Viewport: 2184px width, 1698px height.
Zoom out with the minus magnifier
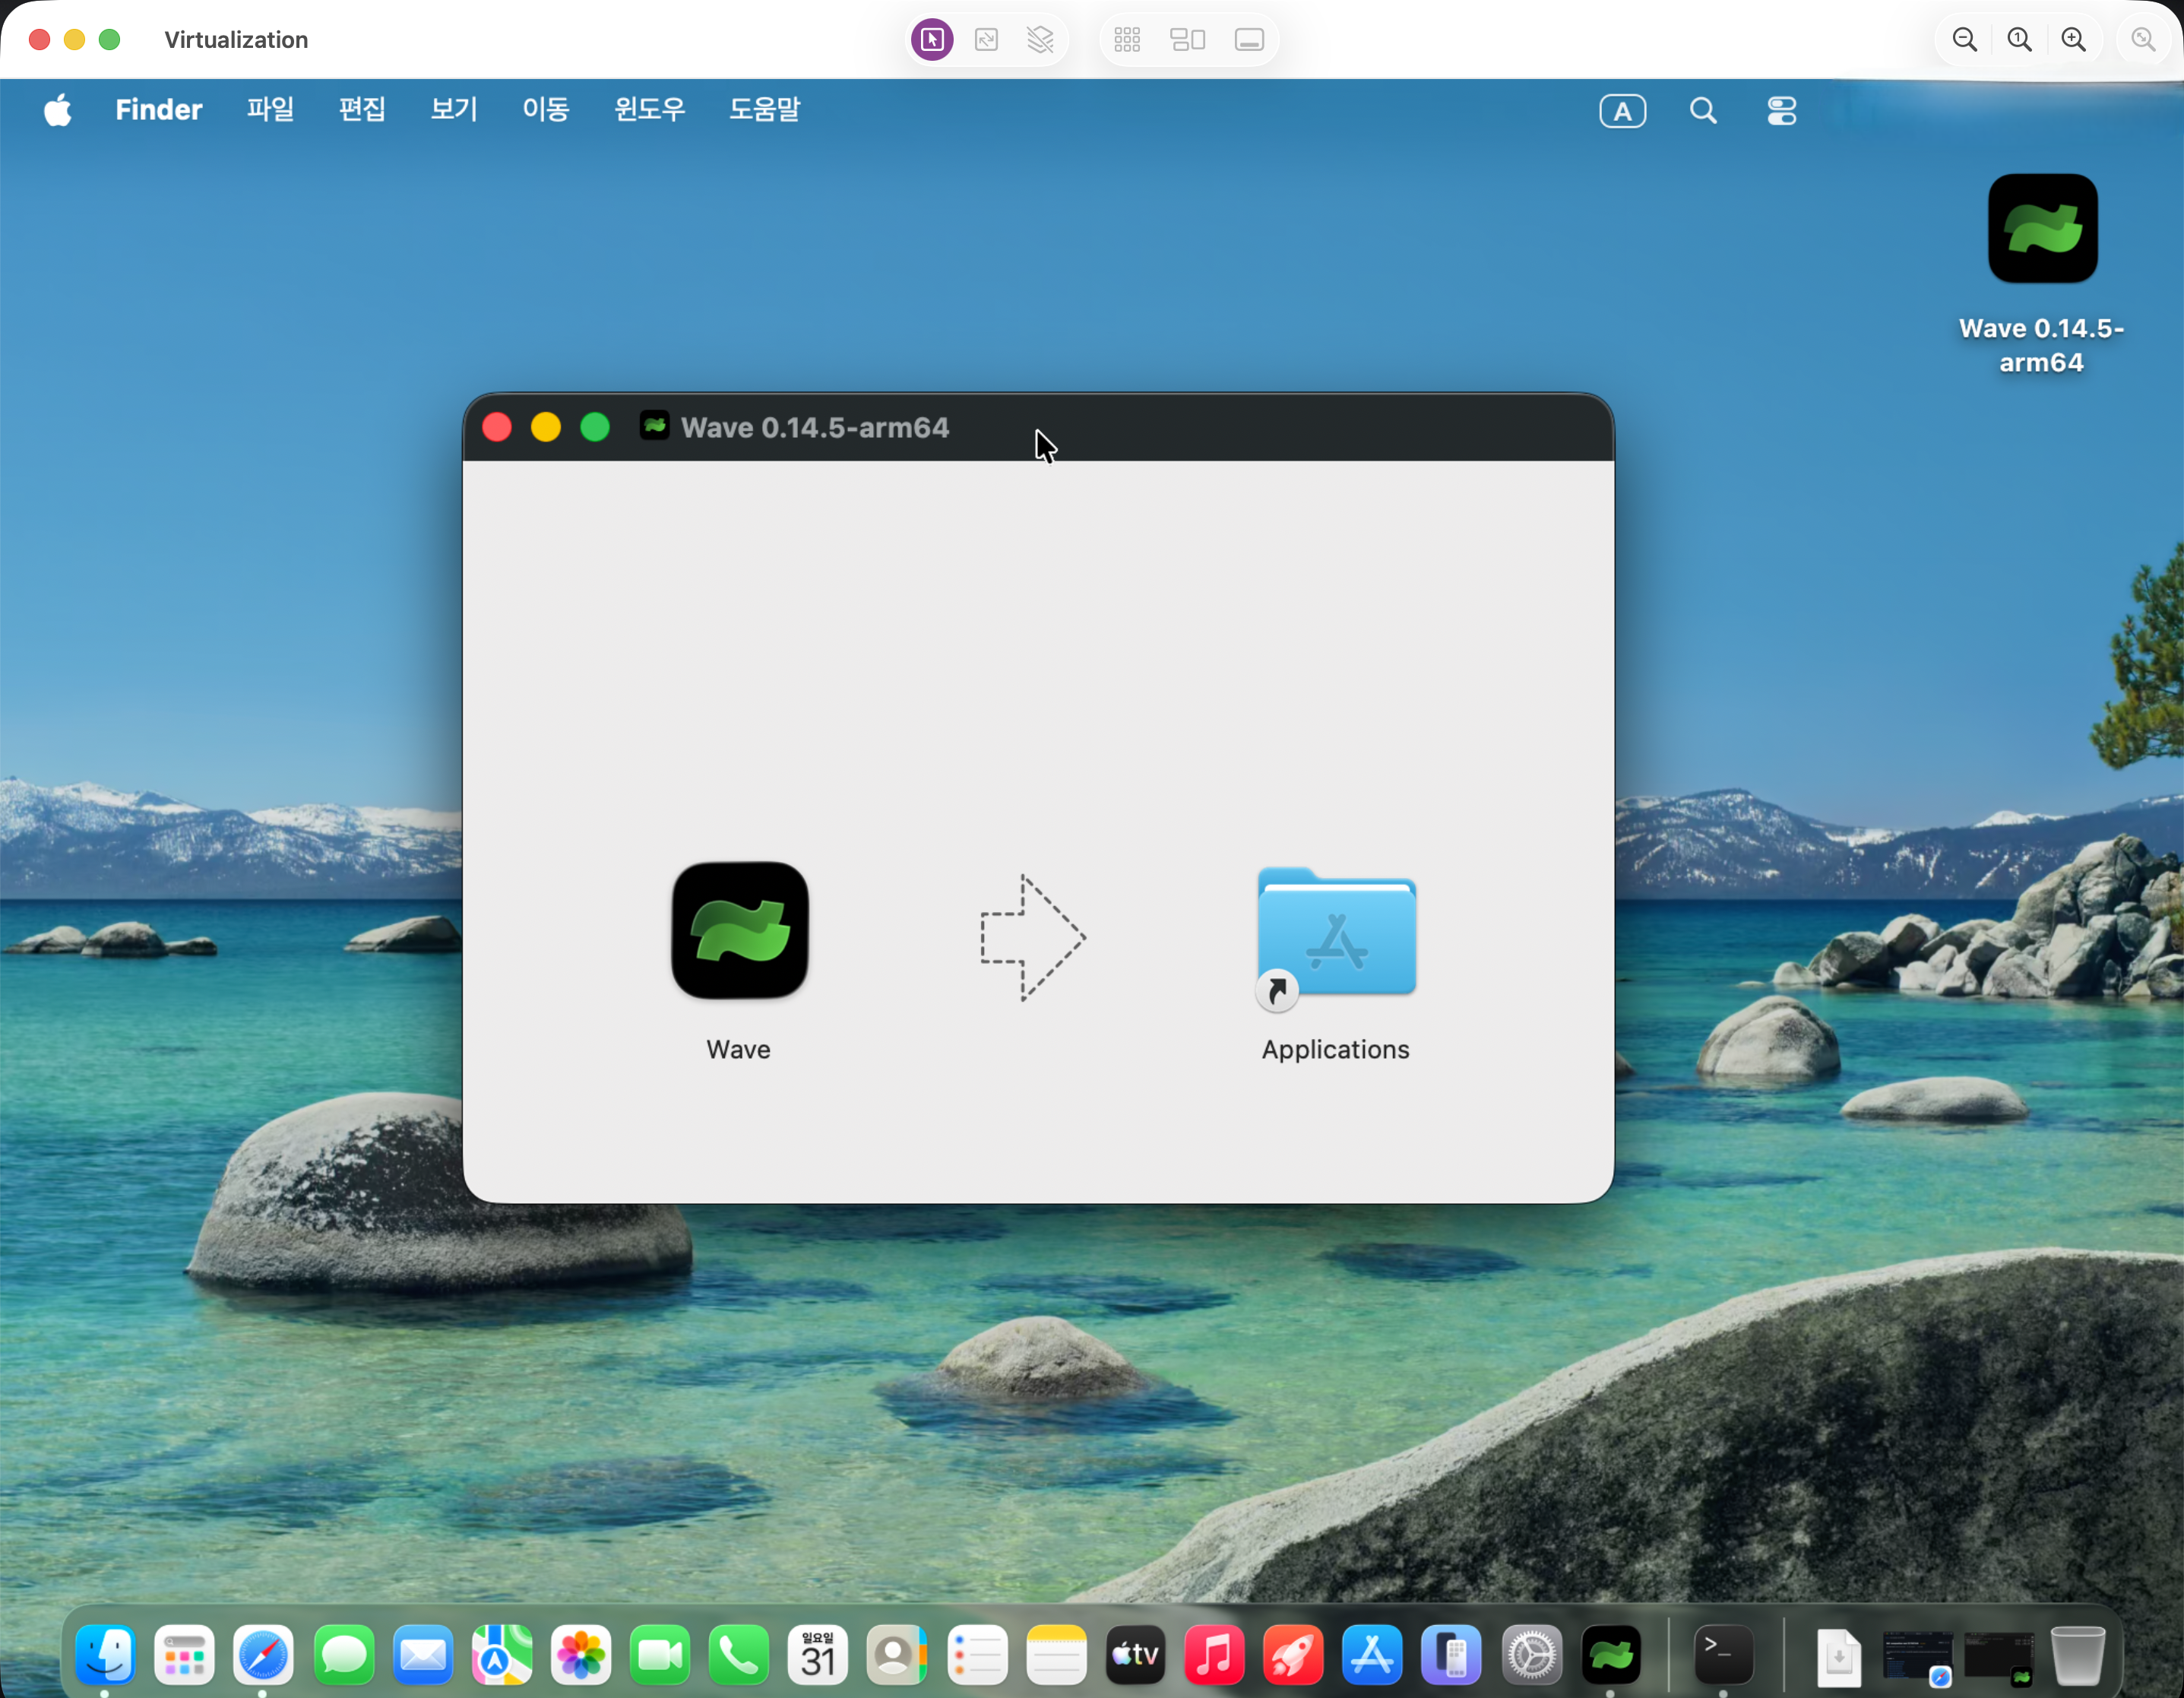(x=1964, y=40)
